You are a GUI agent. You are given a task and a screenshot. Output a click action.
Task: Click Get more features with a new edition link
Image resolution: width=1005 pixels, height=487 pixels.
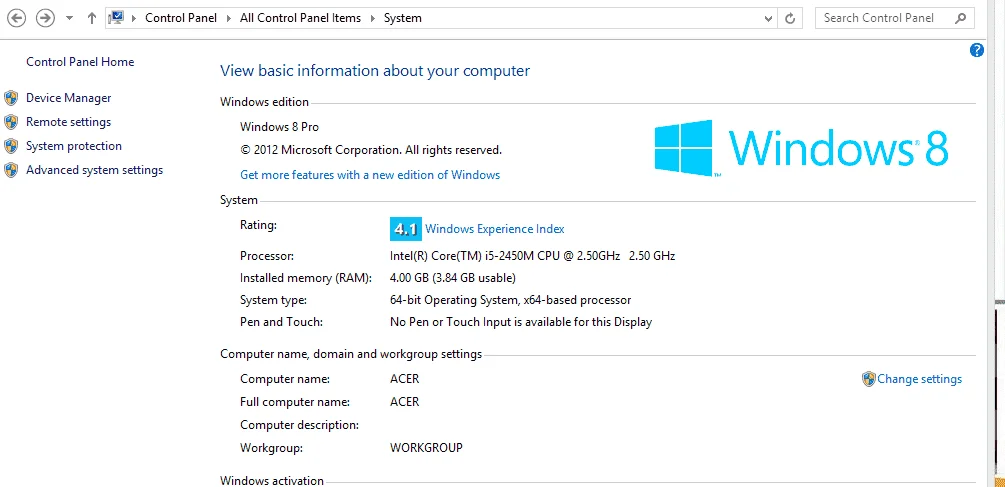pos(370,174)
